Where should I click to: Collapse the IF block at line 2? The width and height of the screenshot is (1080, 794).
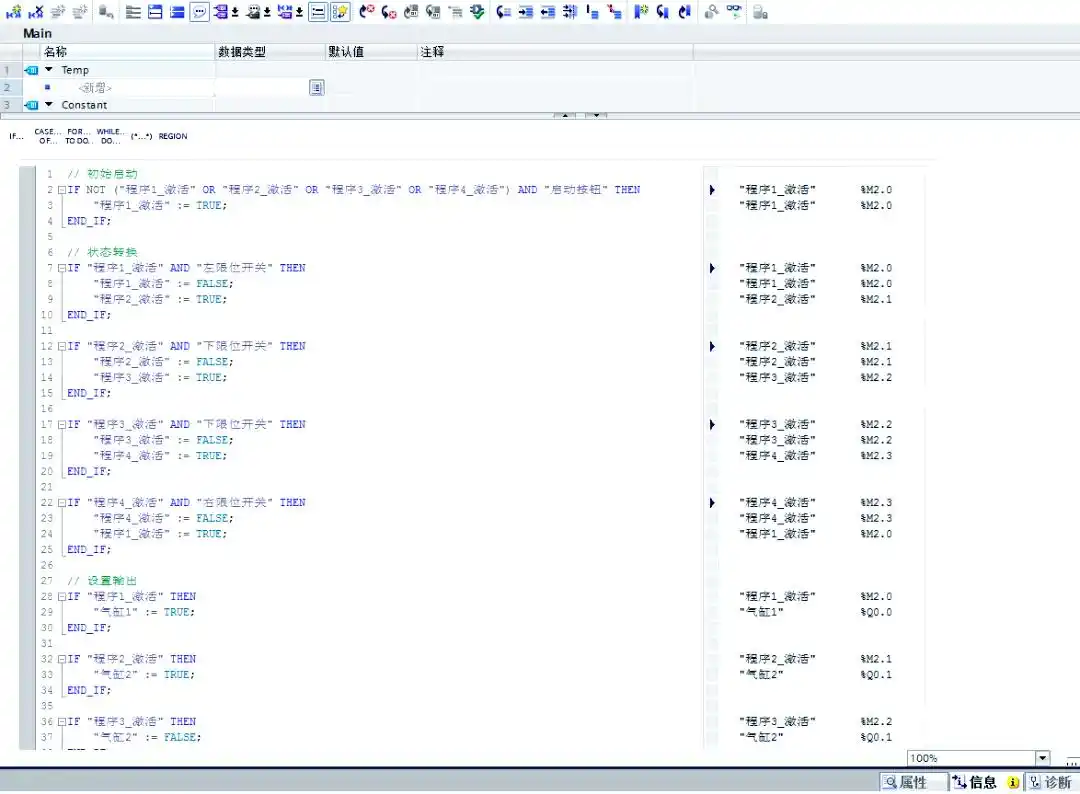pos(61,190)
